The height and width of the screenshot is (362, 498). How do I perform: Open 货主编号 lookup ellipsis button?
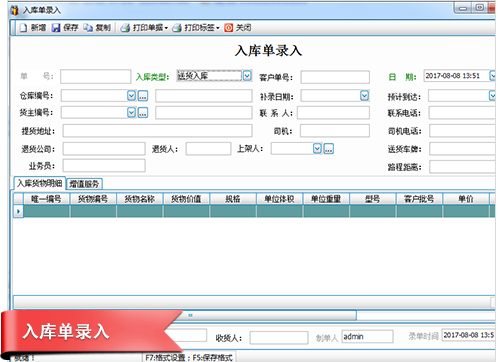143,113
